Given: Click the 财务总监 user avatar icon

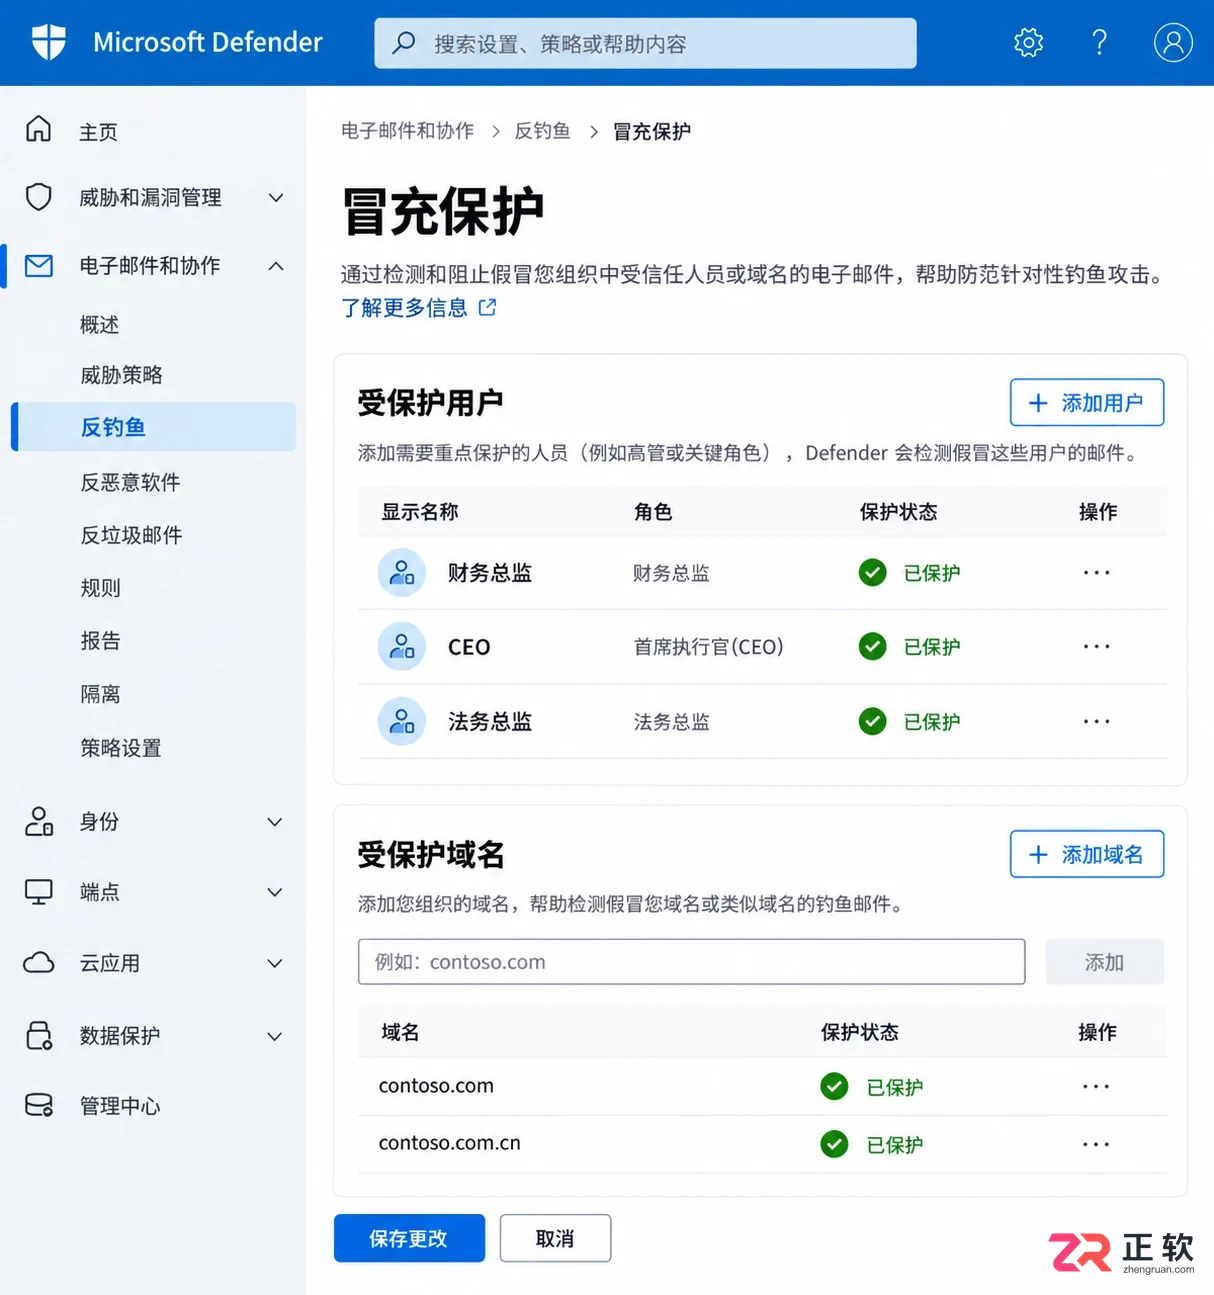Looking at the screenshot, I should click(401, 573).
